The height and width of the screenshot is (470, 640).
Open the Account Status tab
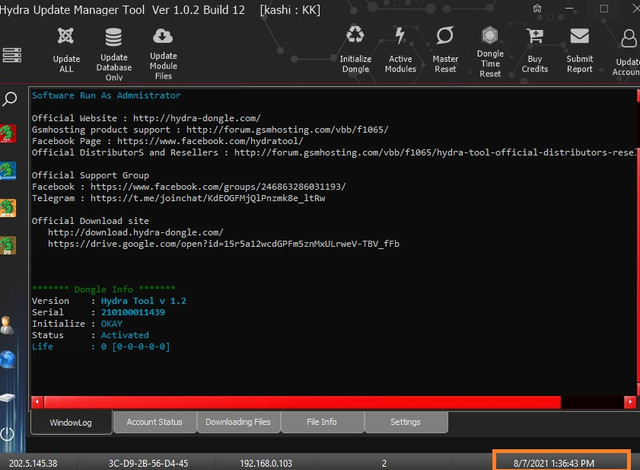tap(155, 422)
